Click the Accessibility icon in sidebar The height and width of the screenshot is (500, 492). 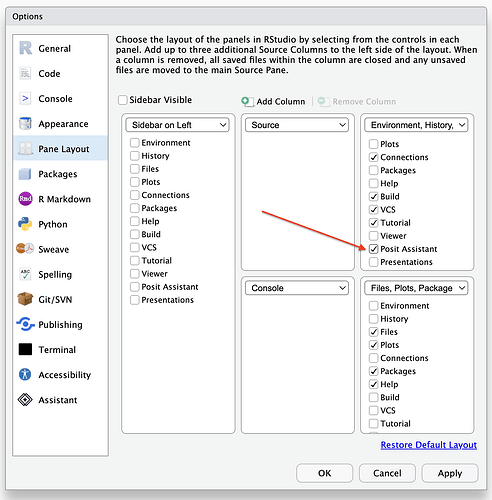pos(25,375)
